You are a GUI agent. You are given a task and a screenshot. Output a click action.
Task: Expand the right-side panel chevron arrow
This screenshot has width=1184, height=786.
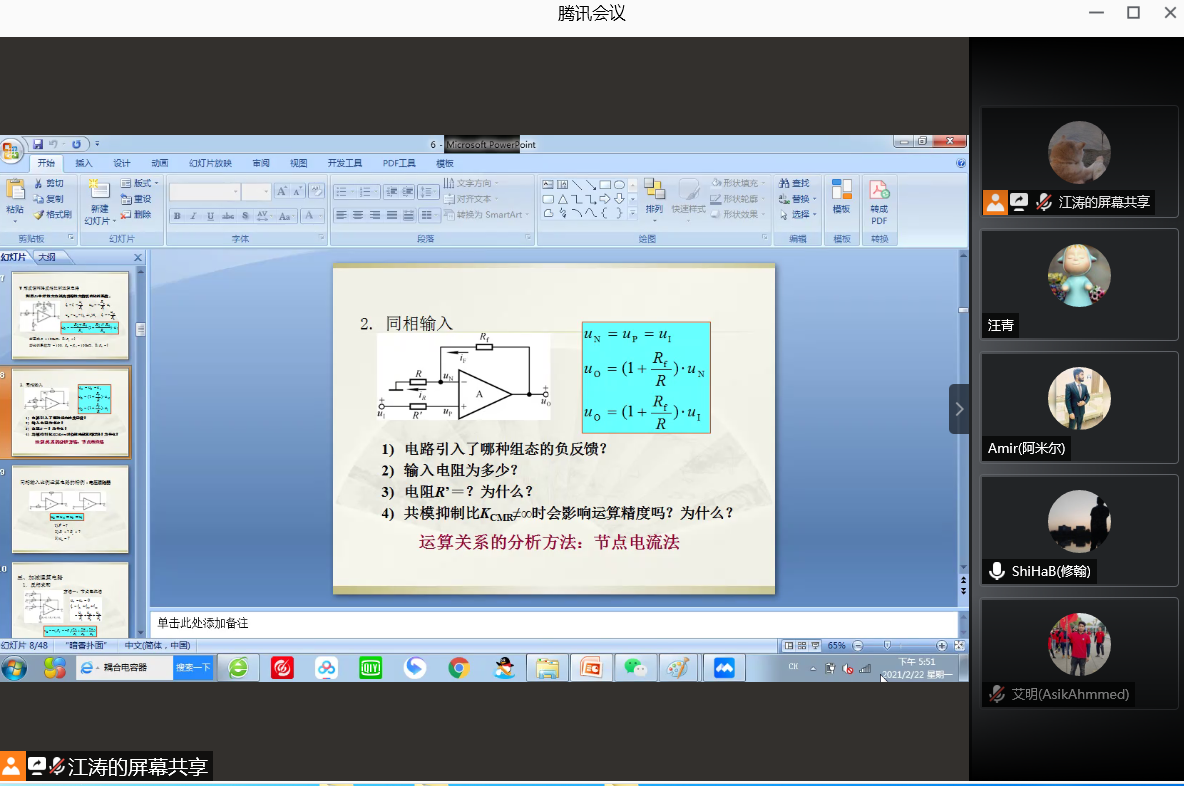click(x=959, y=409)
